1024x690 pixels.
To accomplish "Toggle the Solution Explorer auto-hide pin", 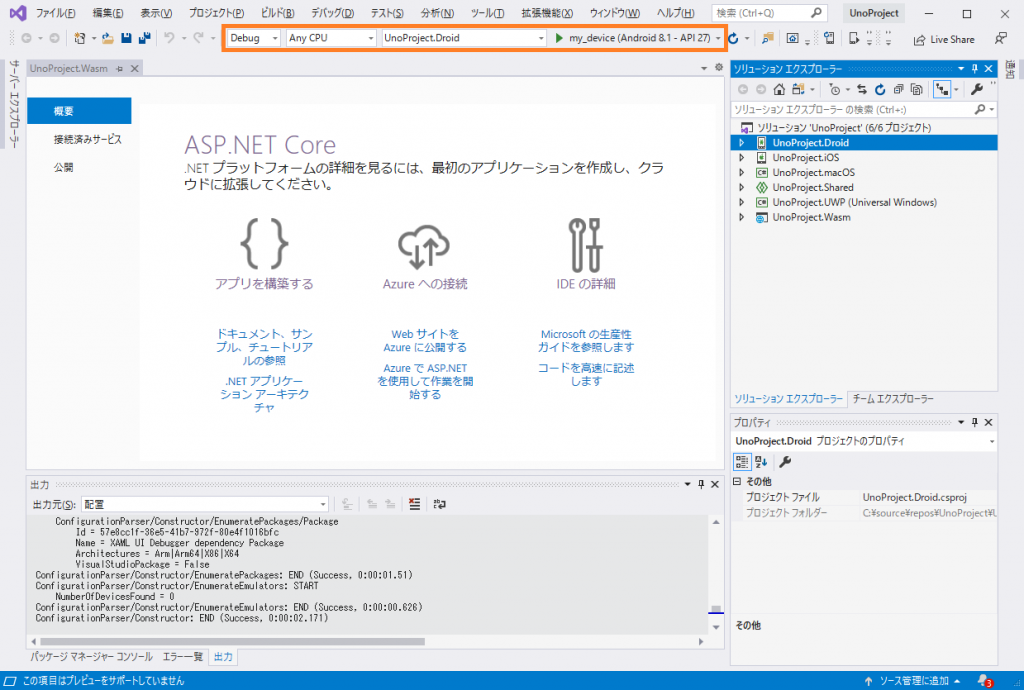I will 974,69.
